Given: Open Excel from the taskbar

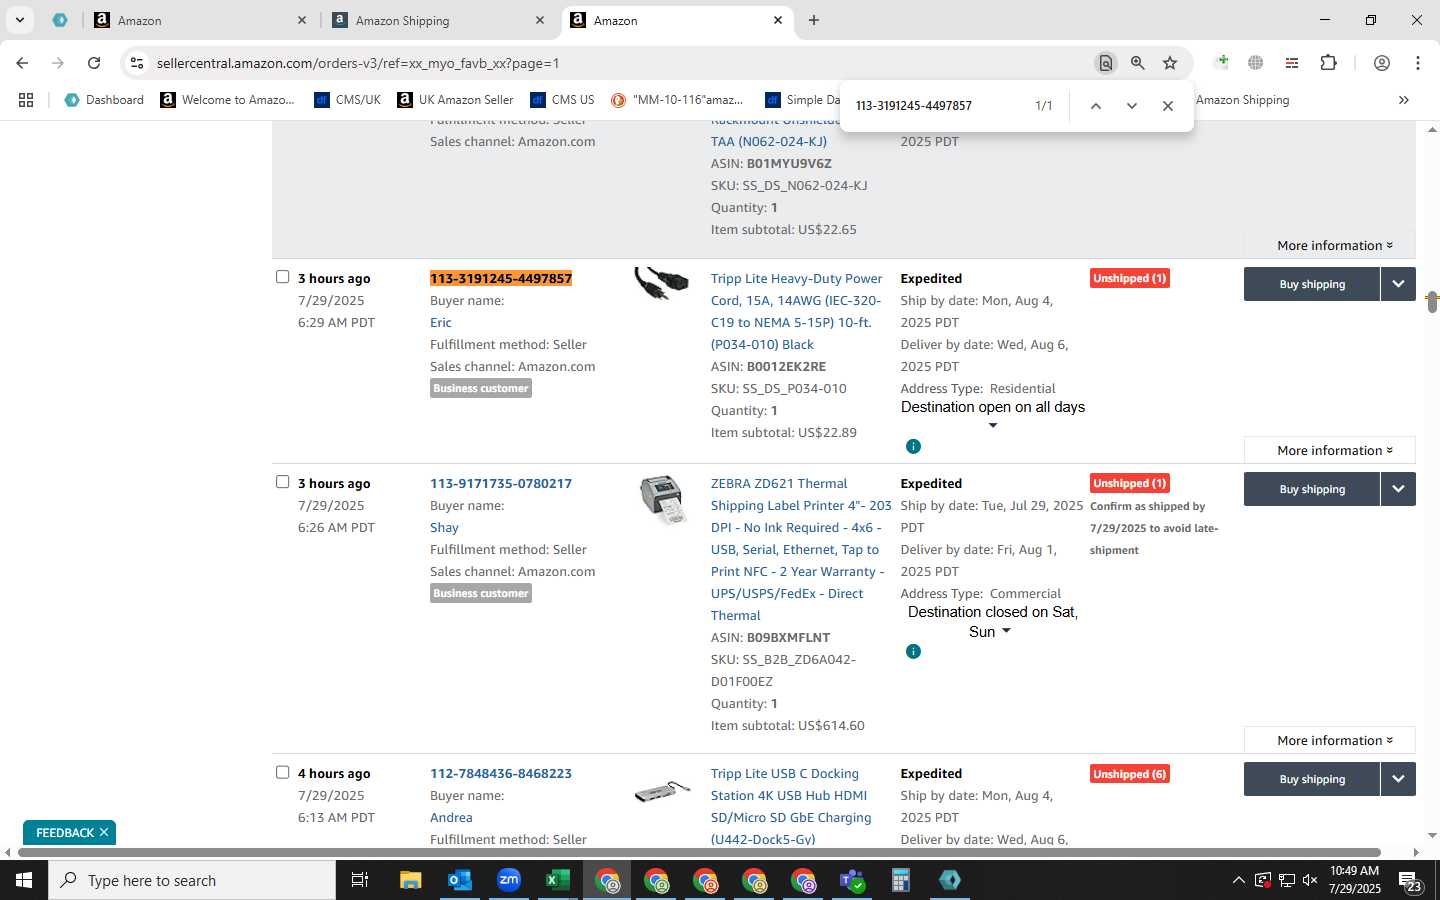Looking at the screenshot, I should [557, 880].
